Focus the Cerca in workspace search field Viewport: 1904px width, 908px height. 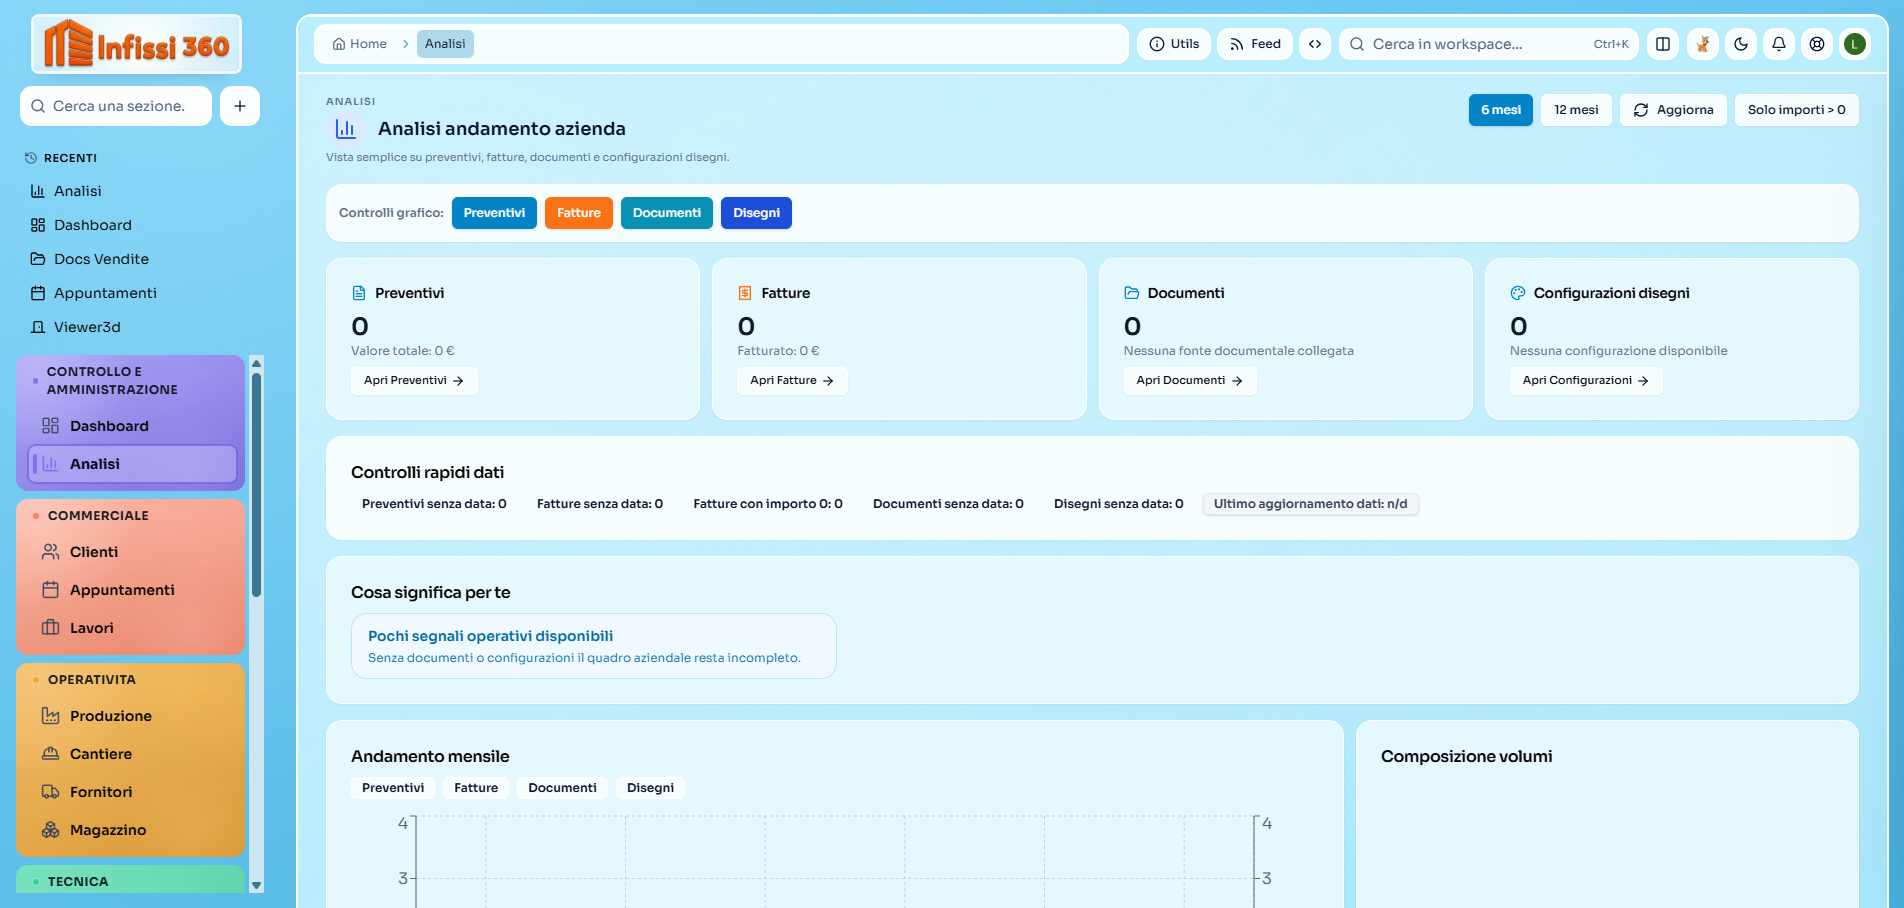click(1470, 44)
